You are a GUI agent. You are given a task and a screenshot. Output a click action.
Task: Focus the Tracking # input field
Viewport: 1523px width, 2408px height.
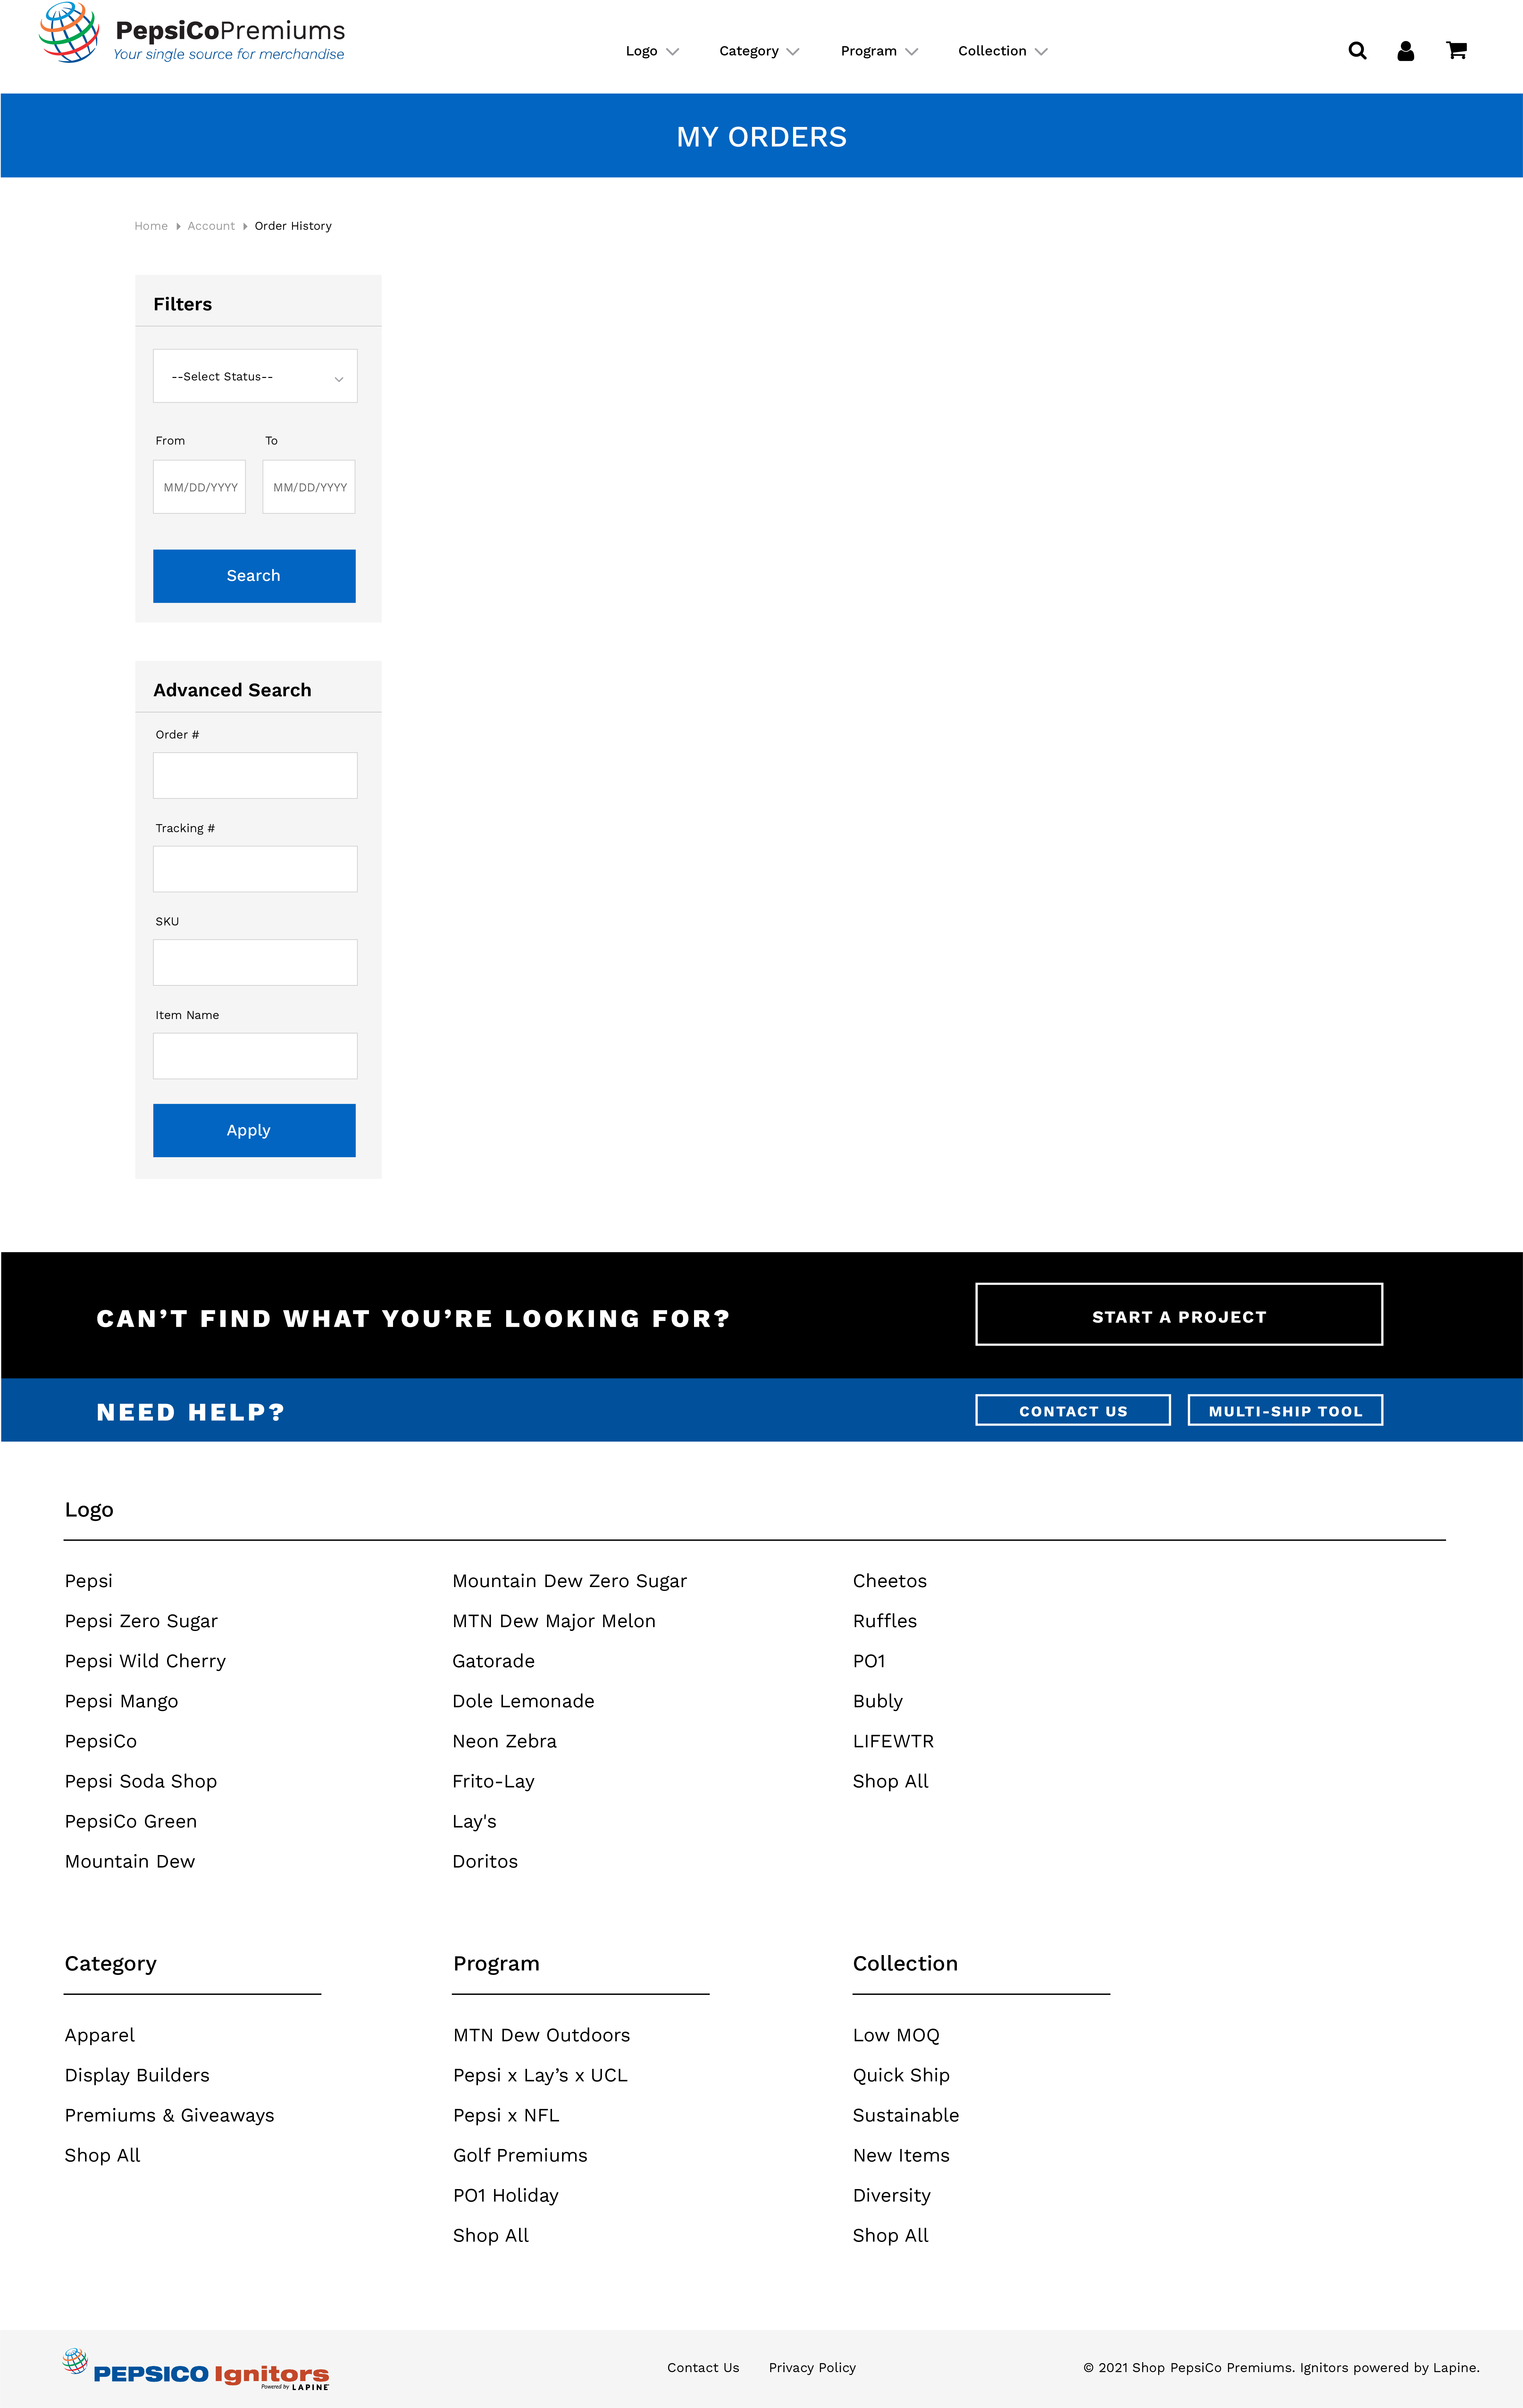point(255,869)
